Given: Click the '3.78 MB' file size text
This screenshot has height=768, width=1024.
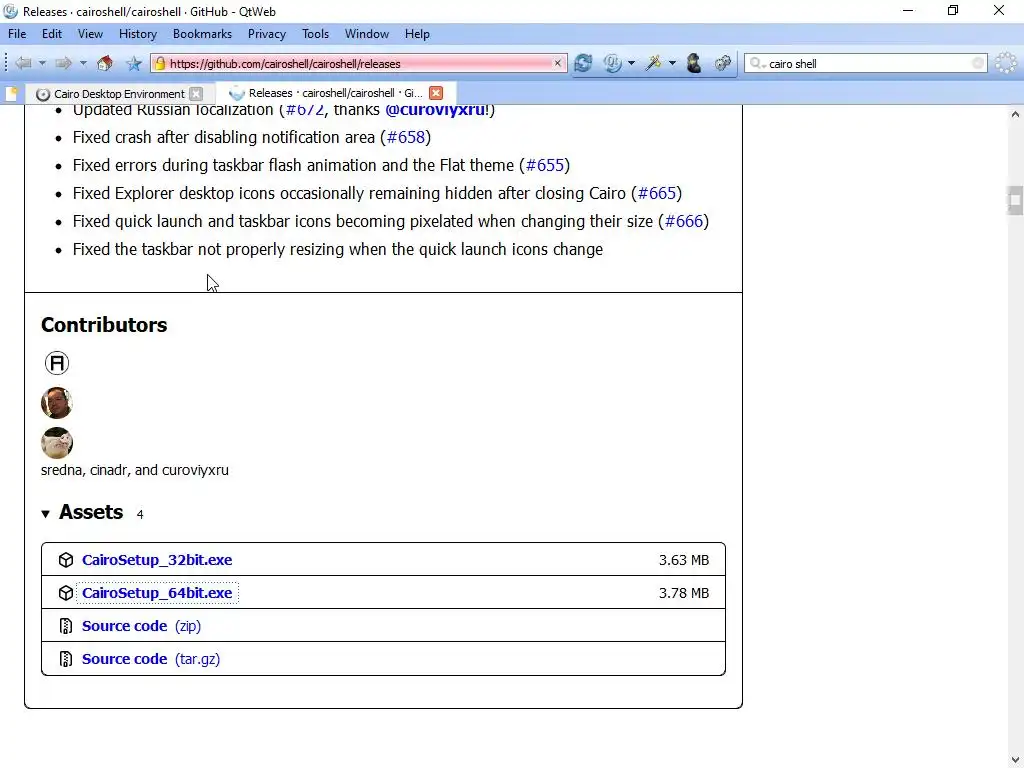Looking at the screenshot, I should coord(684,593).
